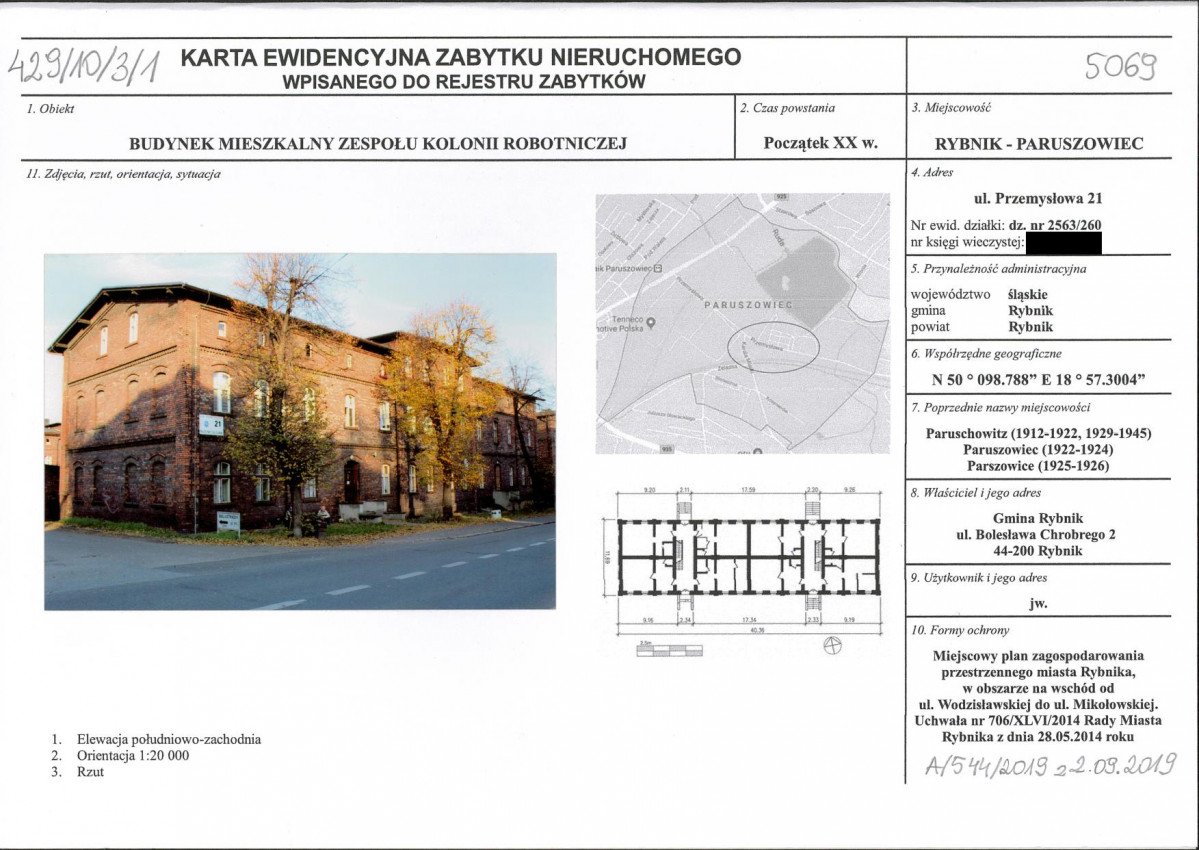Click the Gmina Rybnik owner entry

tap(1038, 518)
